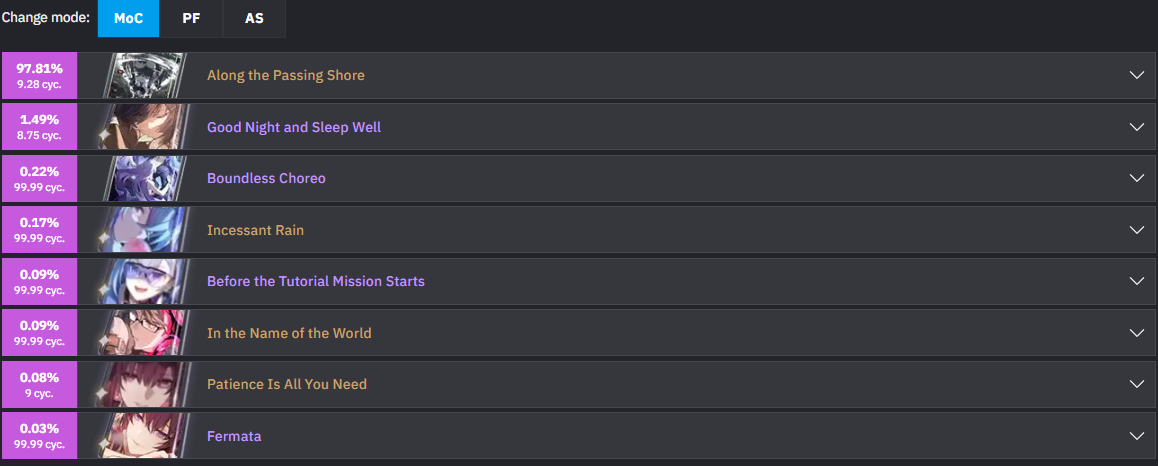
Task: Click the Boundless Choreo light cone image
Action: pyautogui.click(x=144, y=178)
